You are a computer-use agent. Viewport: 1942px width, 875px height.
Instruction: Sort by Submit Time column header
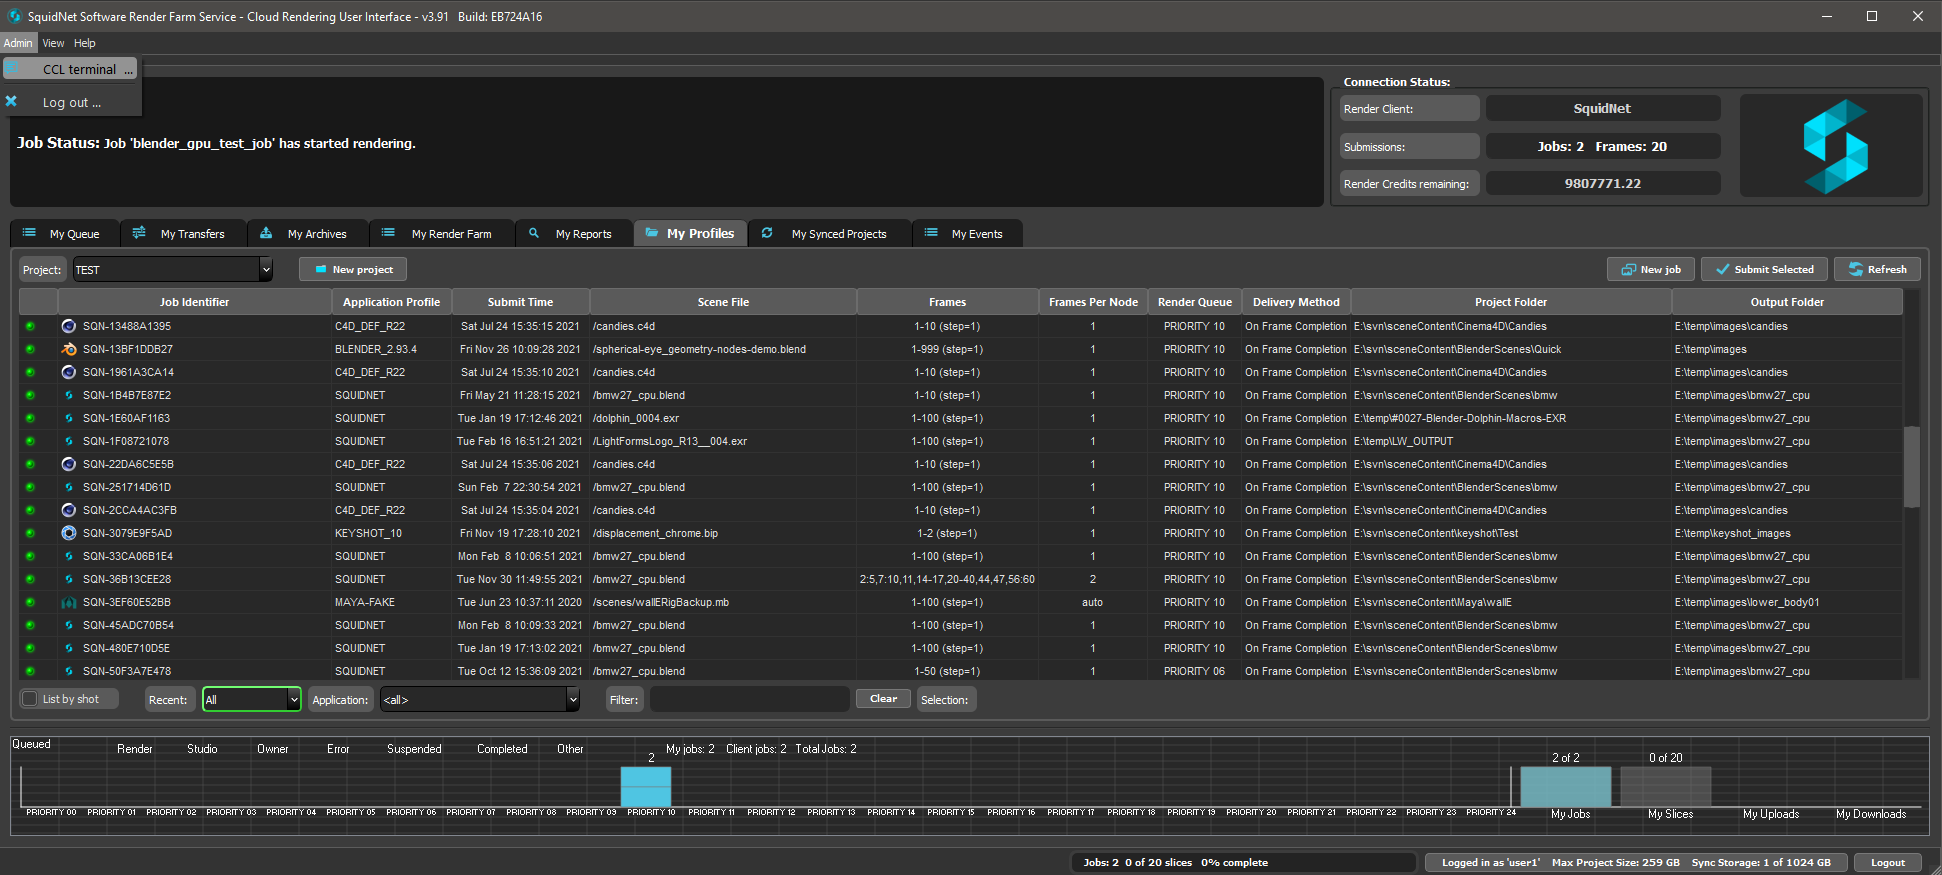520,302
